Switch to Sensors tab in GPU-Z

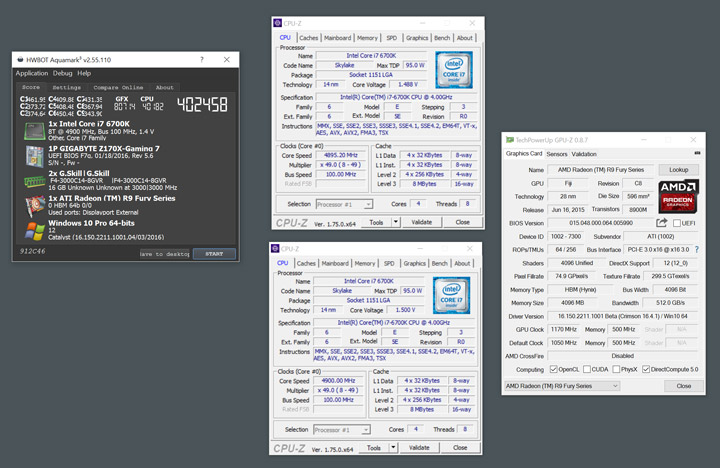click(x=557, y=154)
